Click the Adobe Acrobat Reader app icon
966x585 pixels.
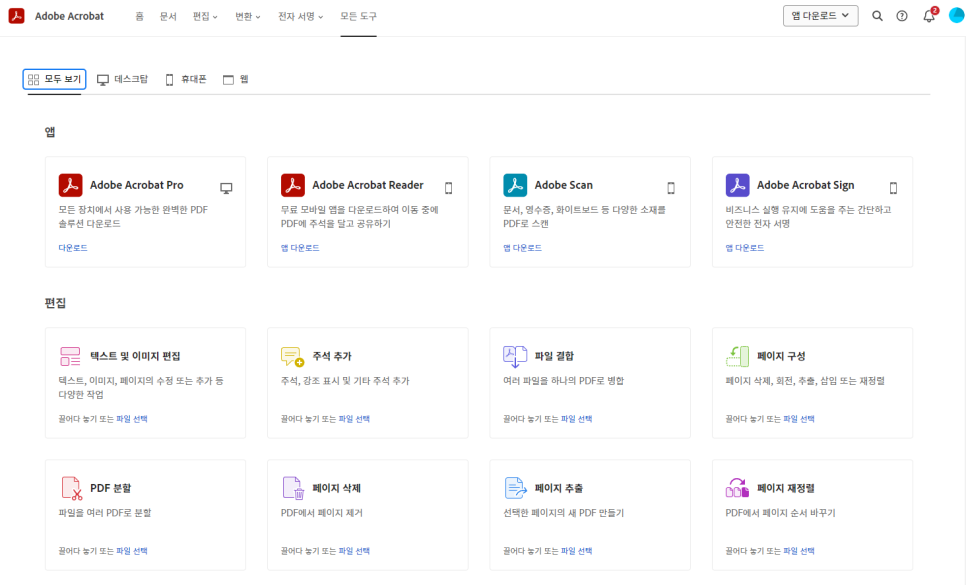293,185
